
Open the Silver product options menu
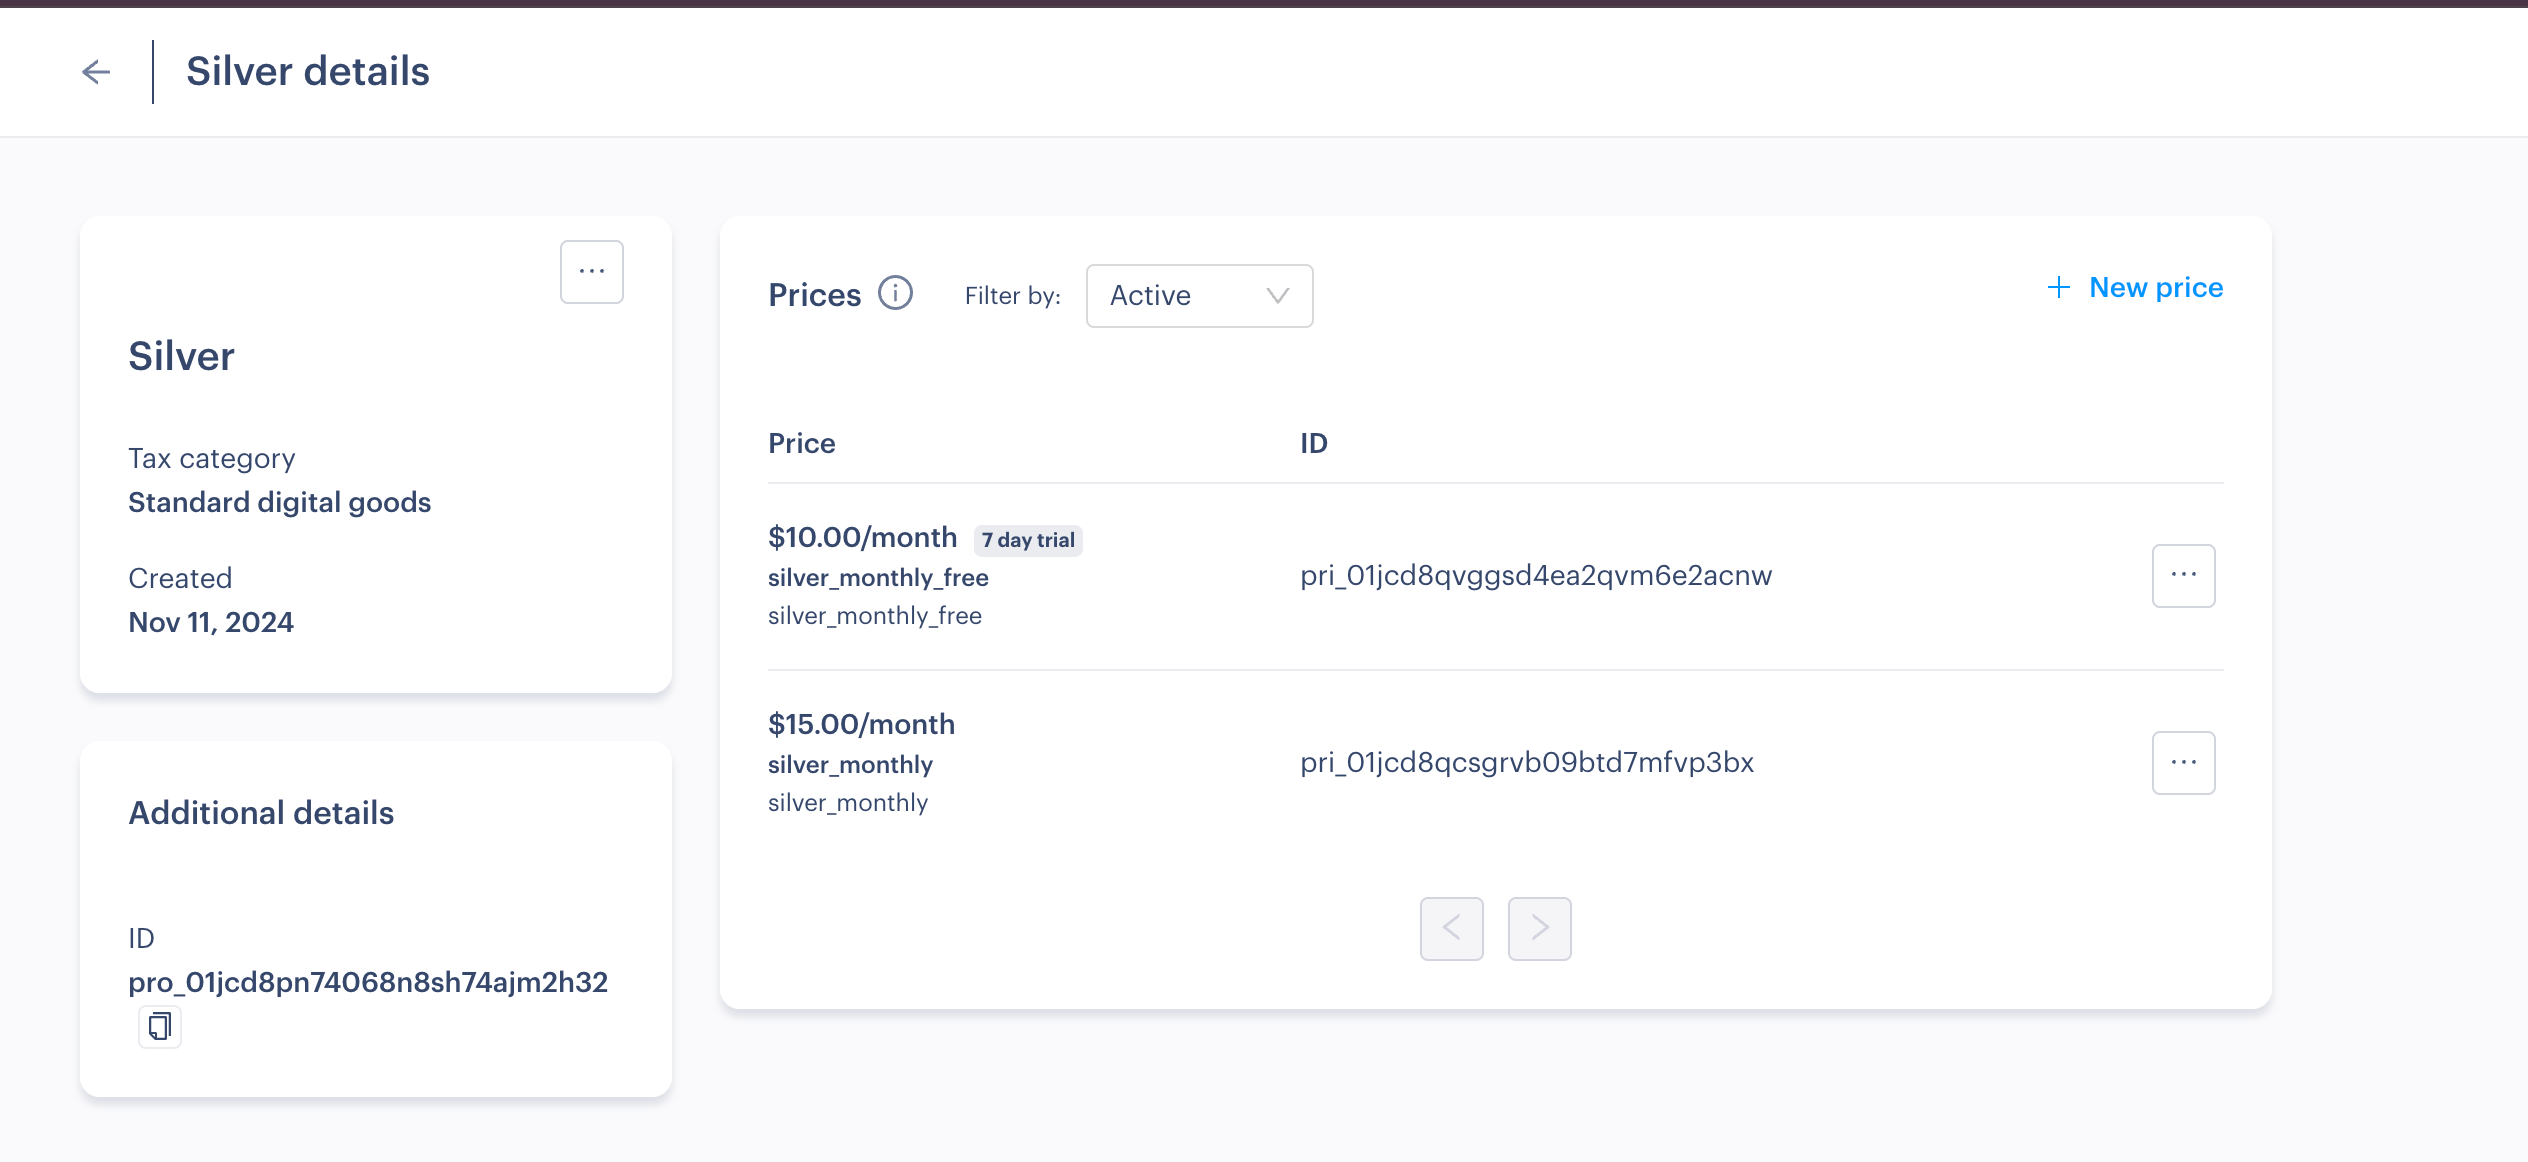pyautogui.click(x=592, y=272)
